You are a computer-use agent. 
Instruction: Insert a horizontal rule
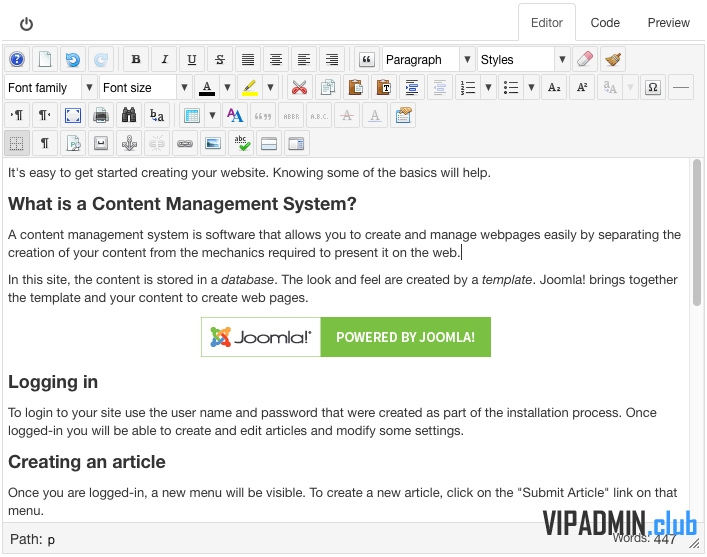click(681, 87)
